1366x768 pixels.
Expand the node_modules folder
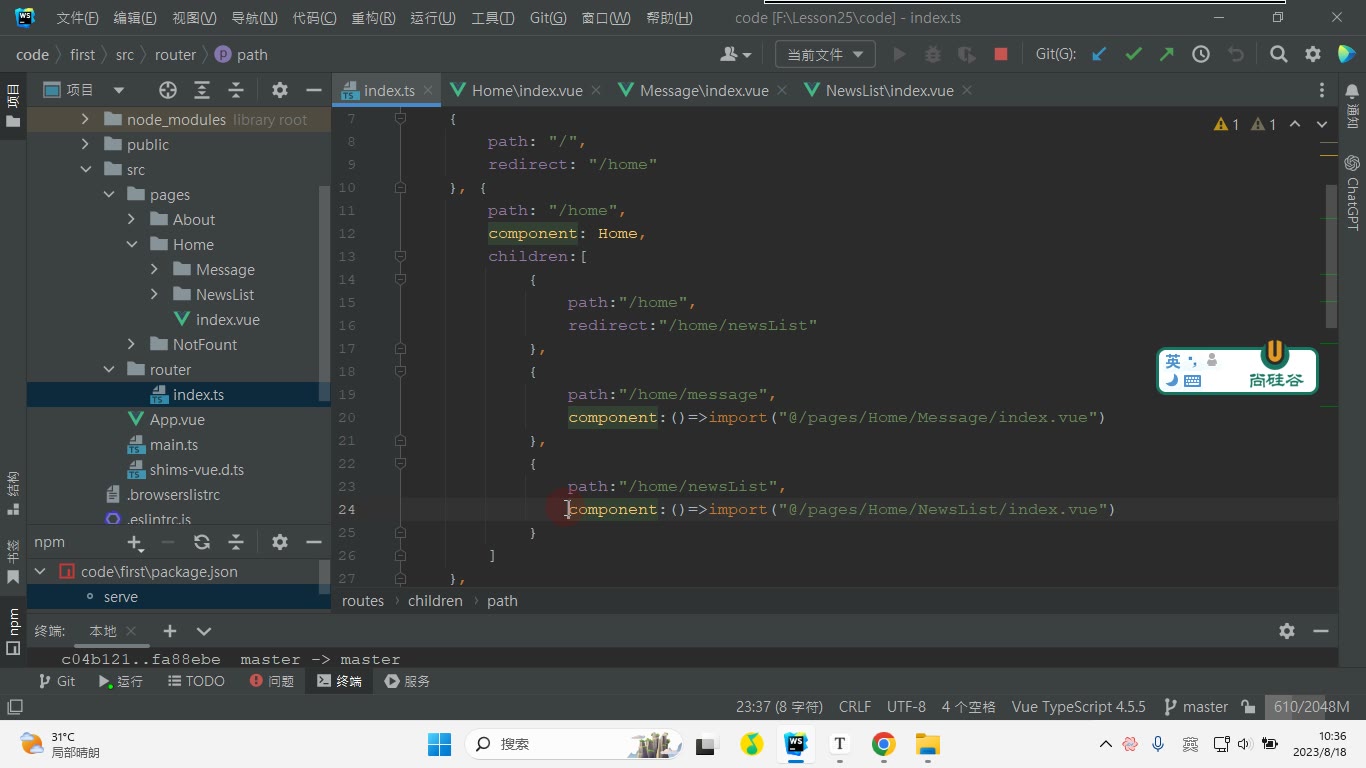point(85,119)
